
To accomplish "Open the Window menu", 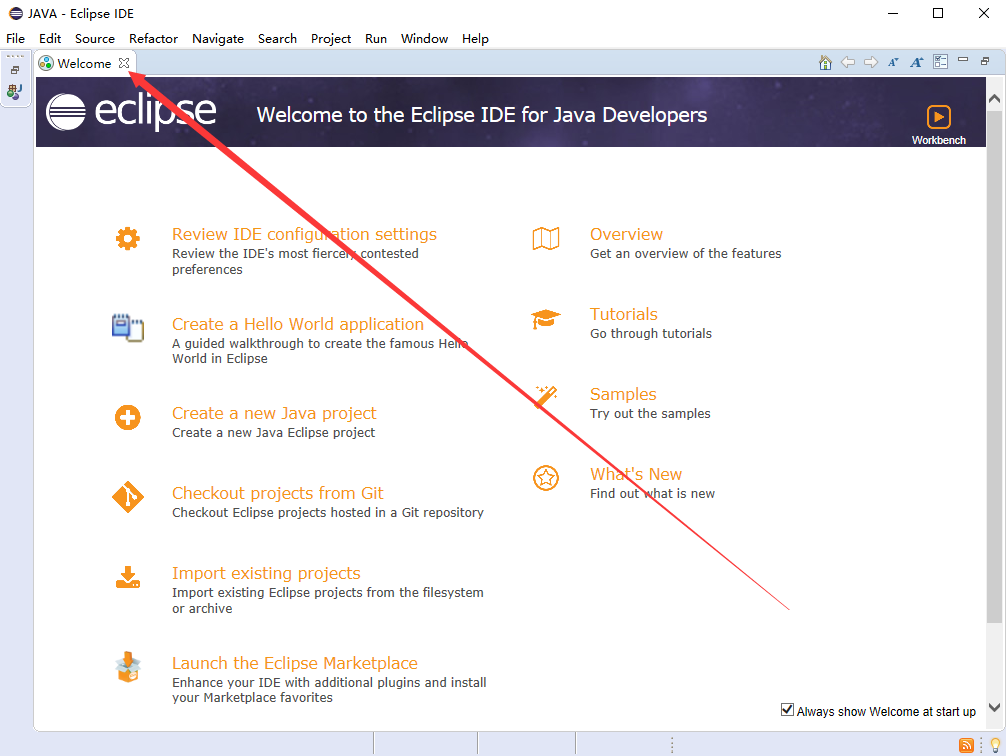I will pyautogui.click(x=425, y=39).
